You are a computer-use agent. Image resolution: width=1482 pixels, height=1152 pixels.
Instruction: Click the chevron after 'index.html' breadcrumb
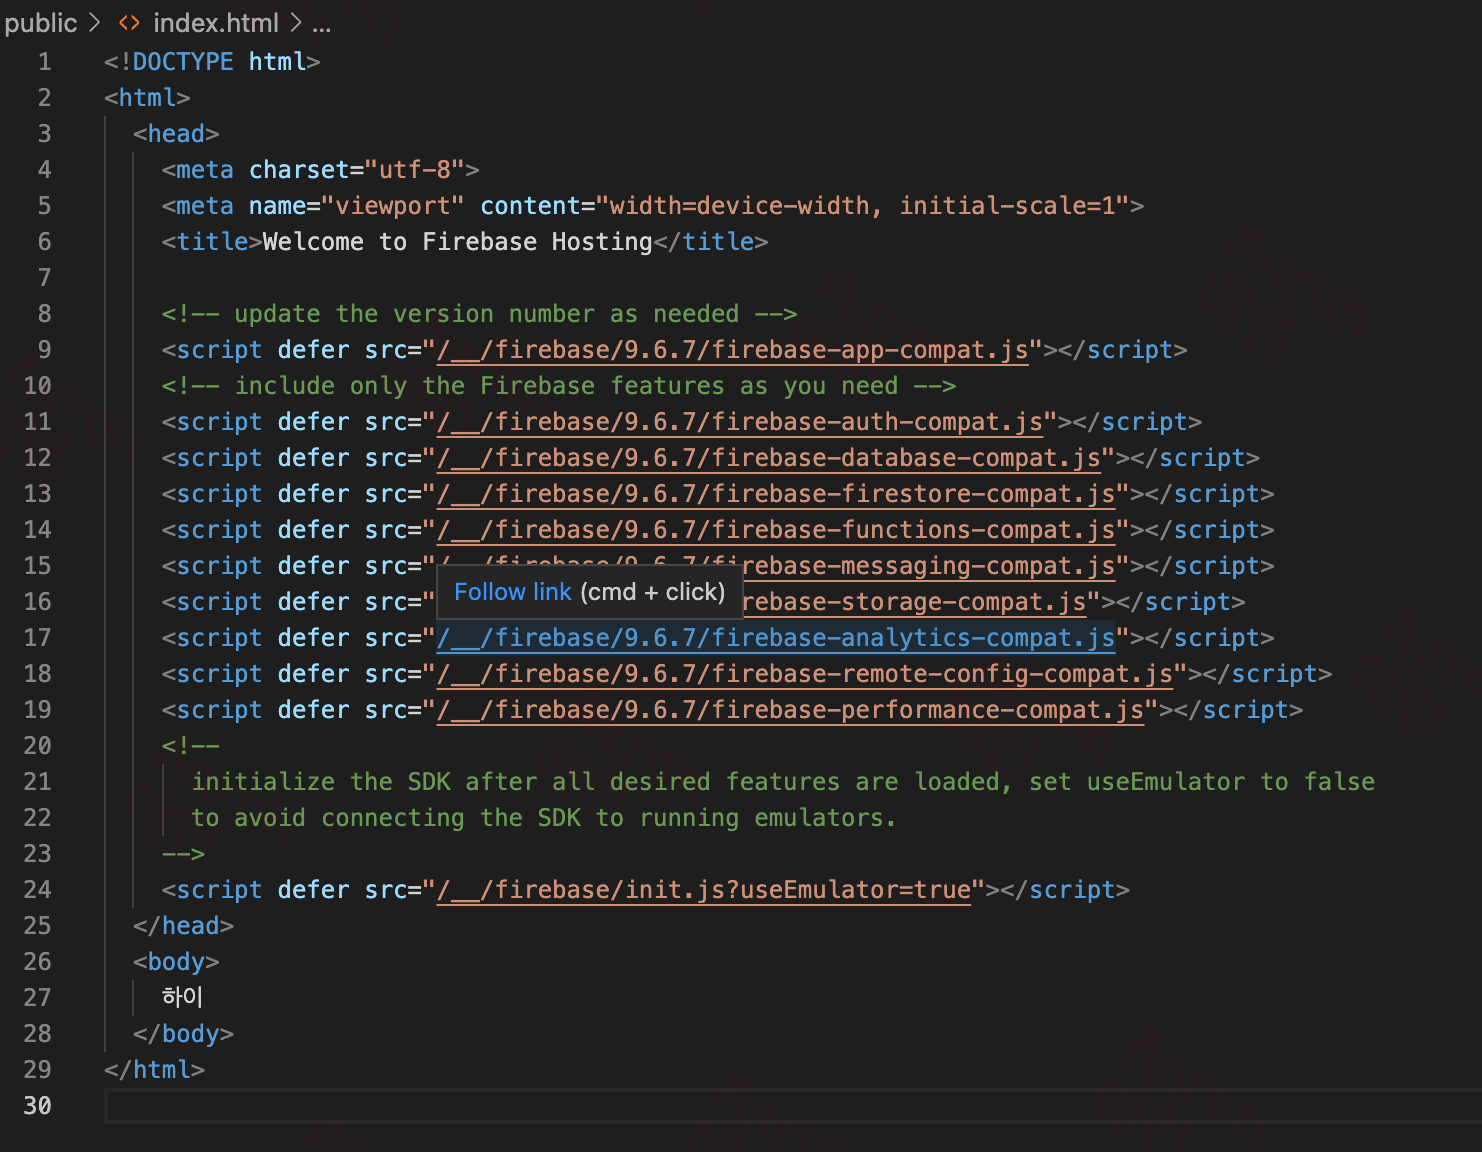296,23
